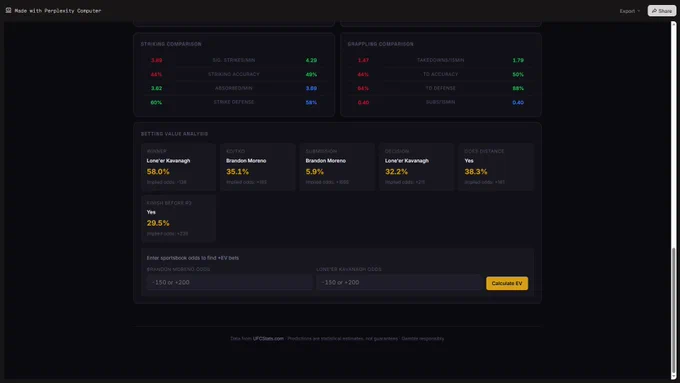
Task: Click the 'Takedowns/15min' stat label
Action: point(441,60)
